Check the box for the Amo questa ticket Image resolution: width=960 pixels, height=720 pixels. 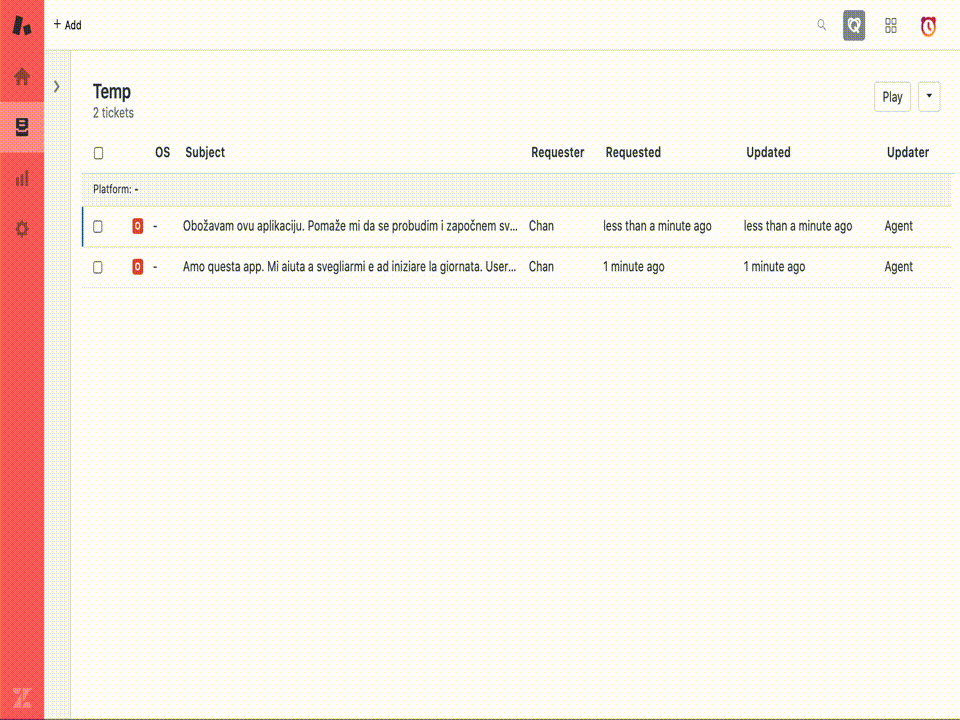click(x=98, y=268)
